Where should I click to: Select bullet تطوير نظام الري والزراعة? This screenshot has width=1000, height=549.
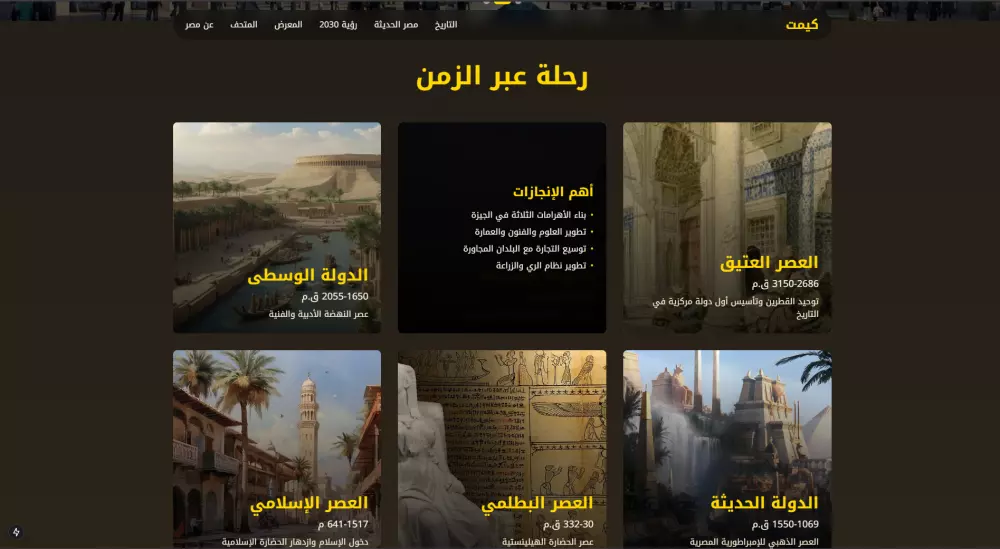(541, 265)
